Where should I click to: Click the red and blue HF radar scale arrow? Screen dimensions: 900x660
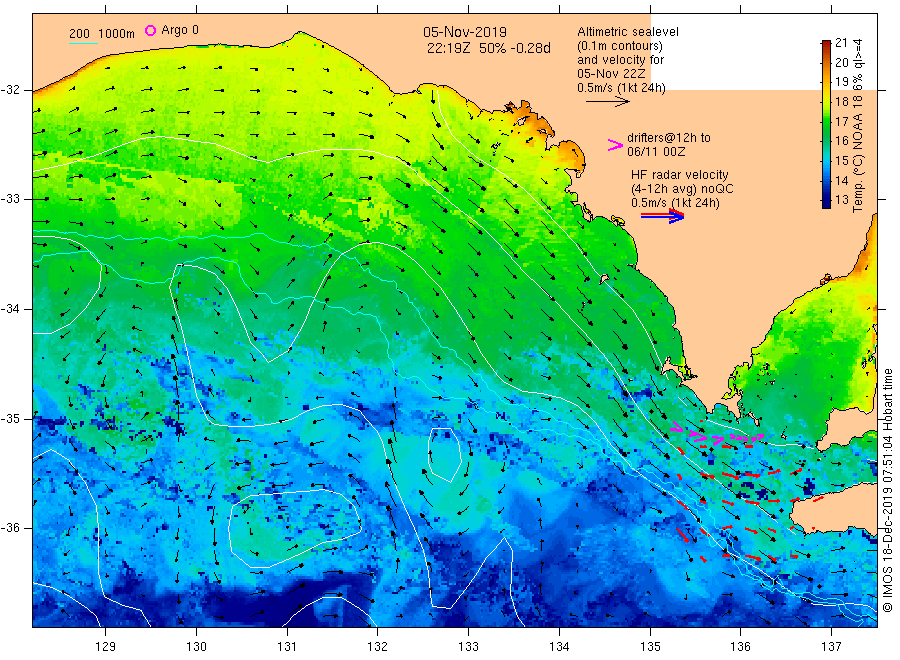click(663, 216)
